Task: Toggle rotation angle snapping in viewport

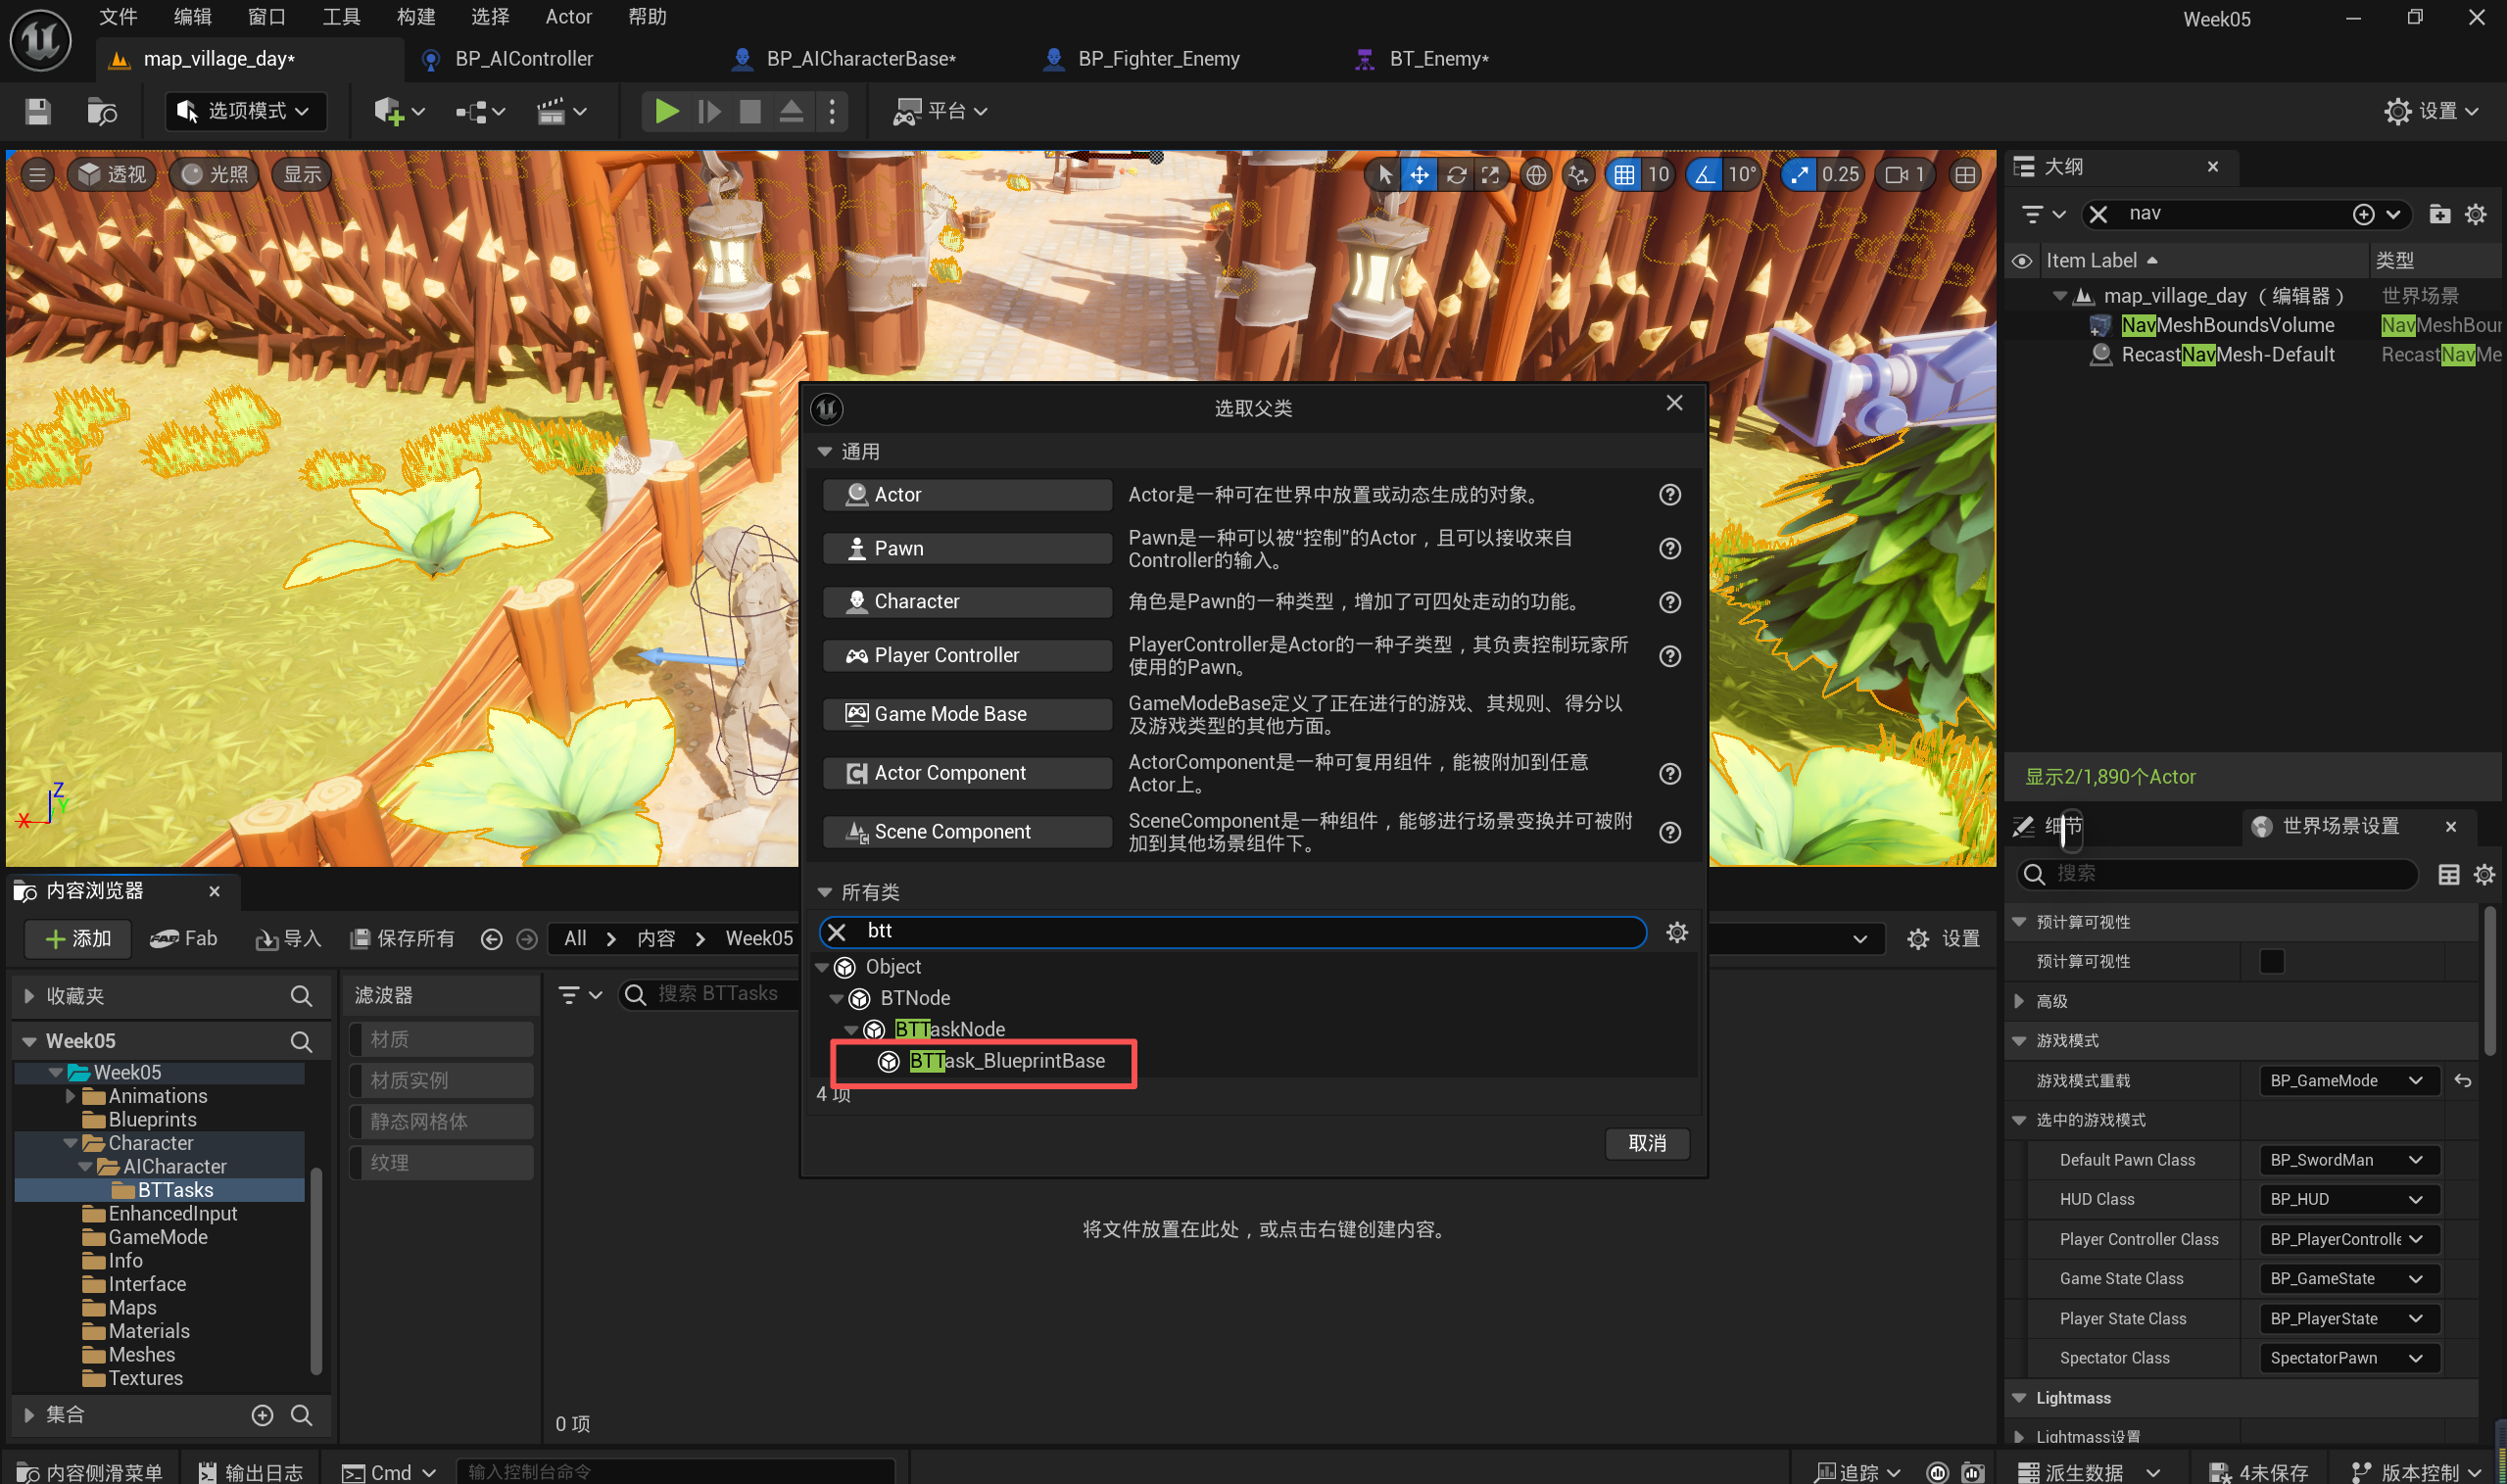Action: tap(1704, 175)
